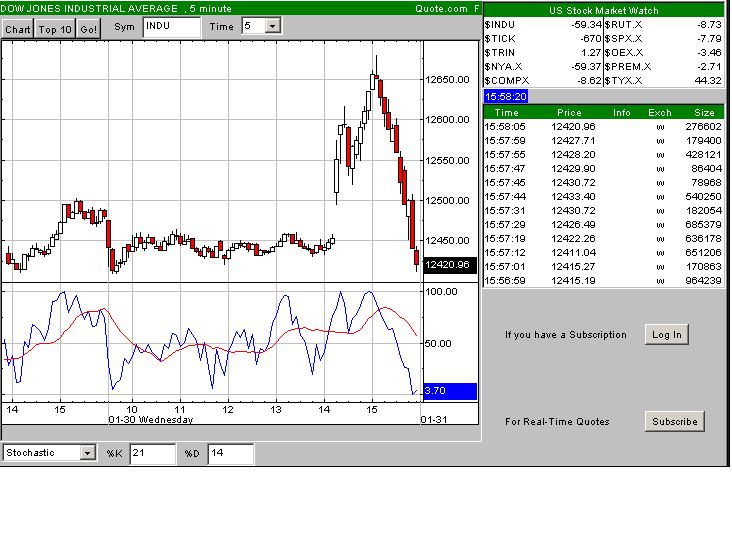Click the Size column header
The image size is (732, 550).
click(704, 113)
